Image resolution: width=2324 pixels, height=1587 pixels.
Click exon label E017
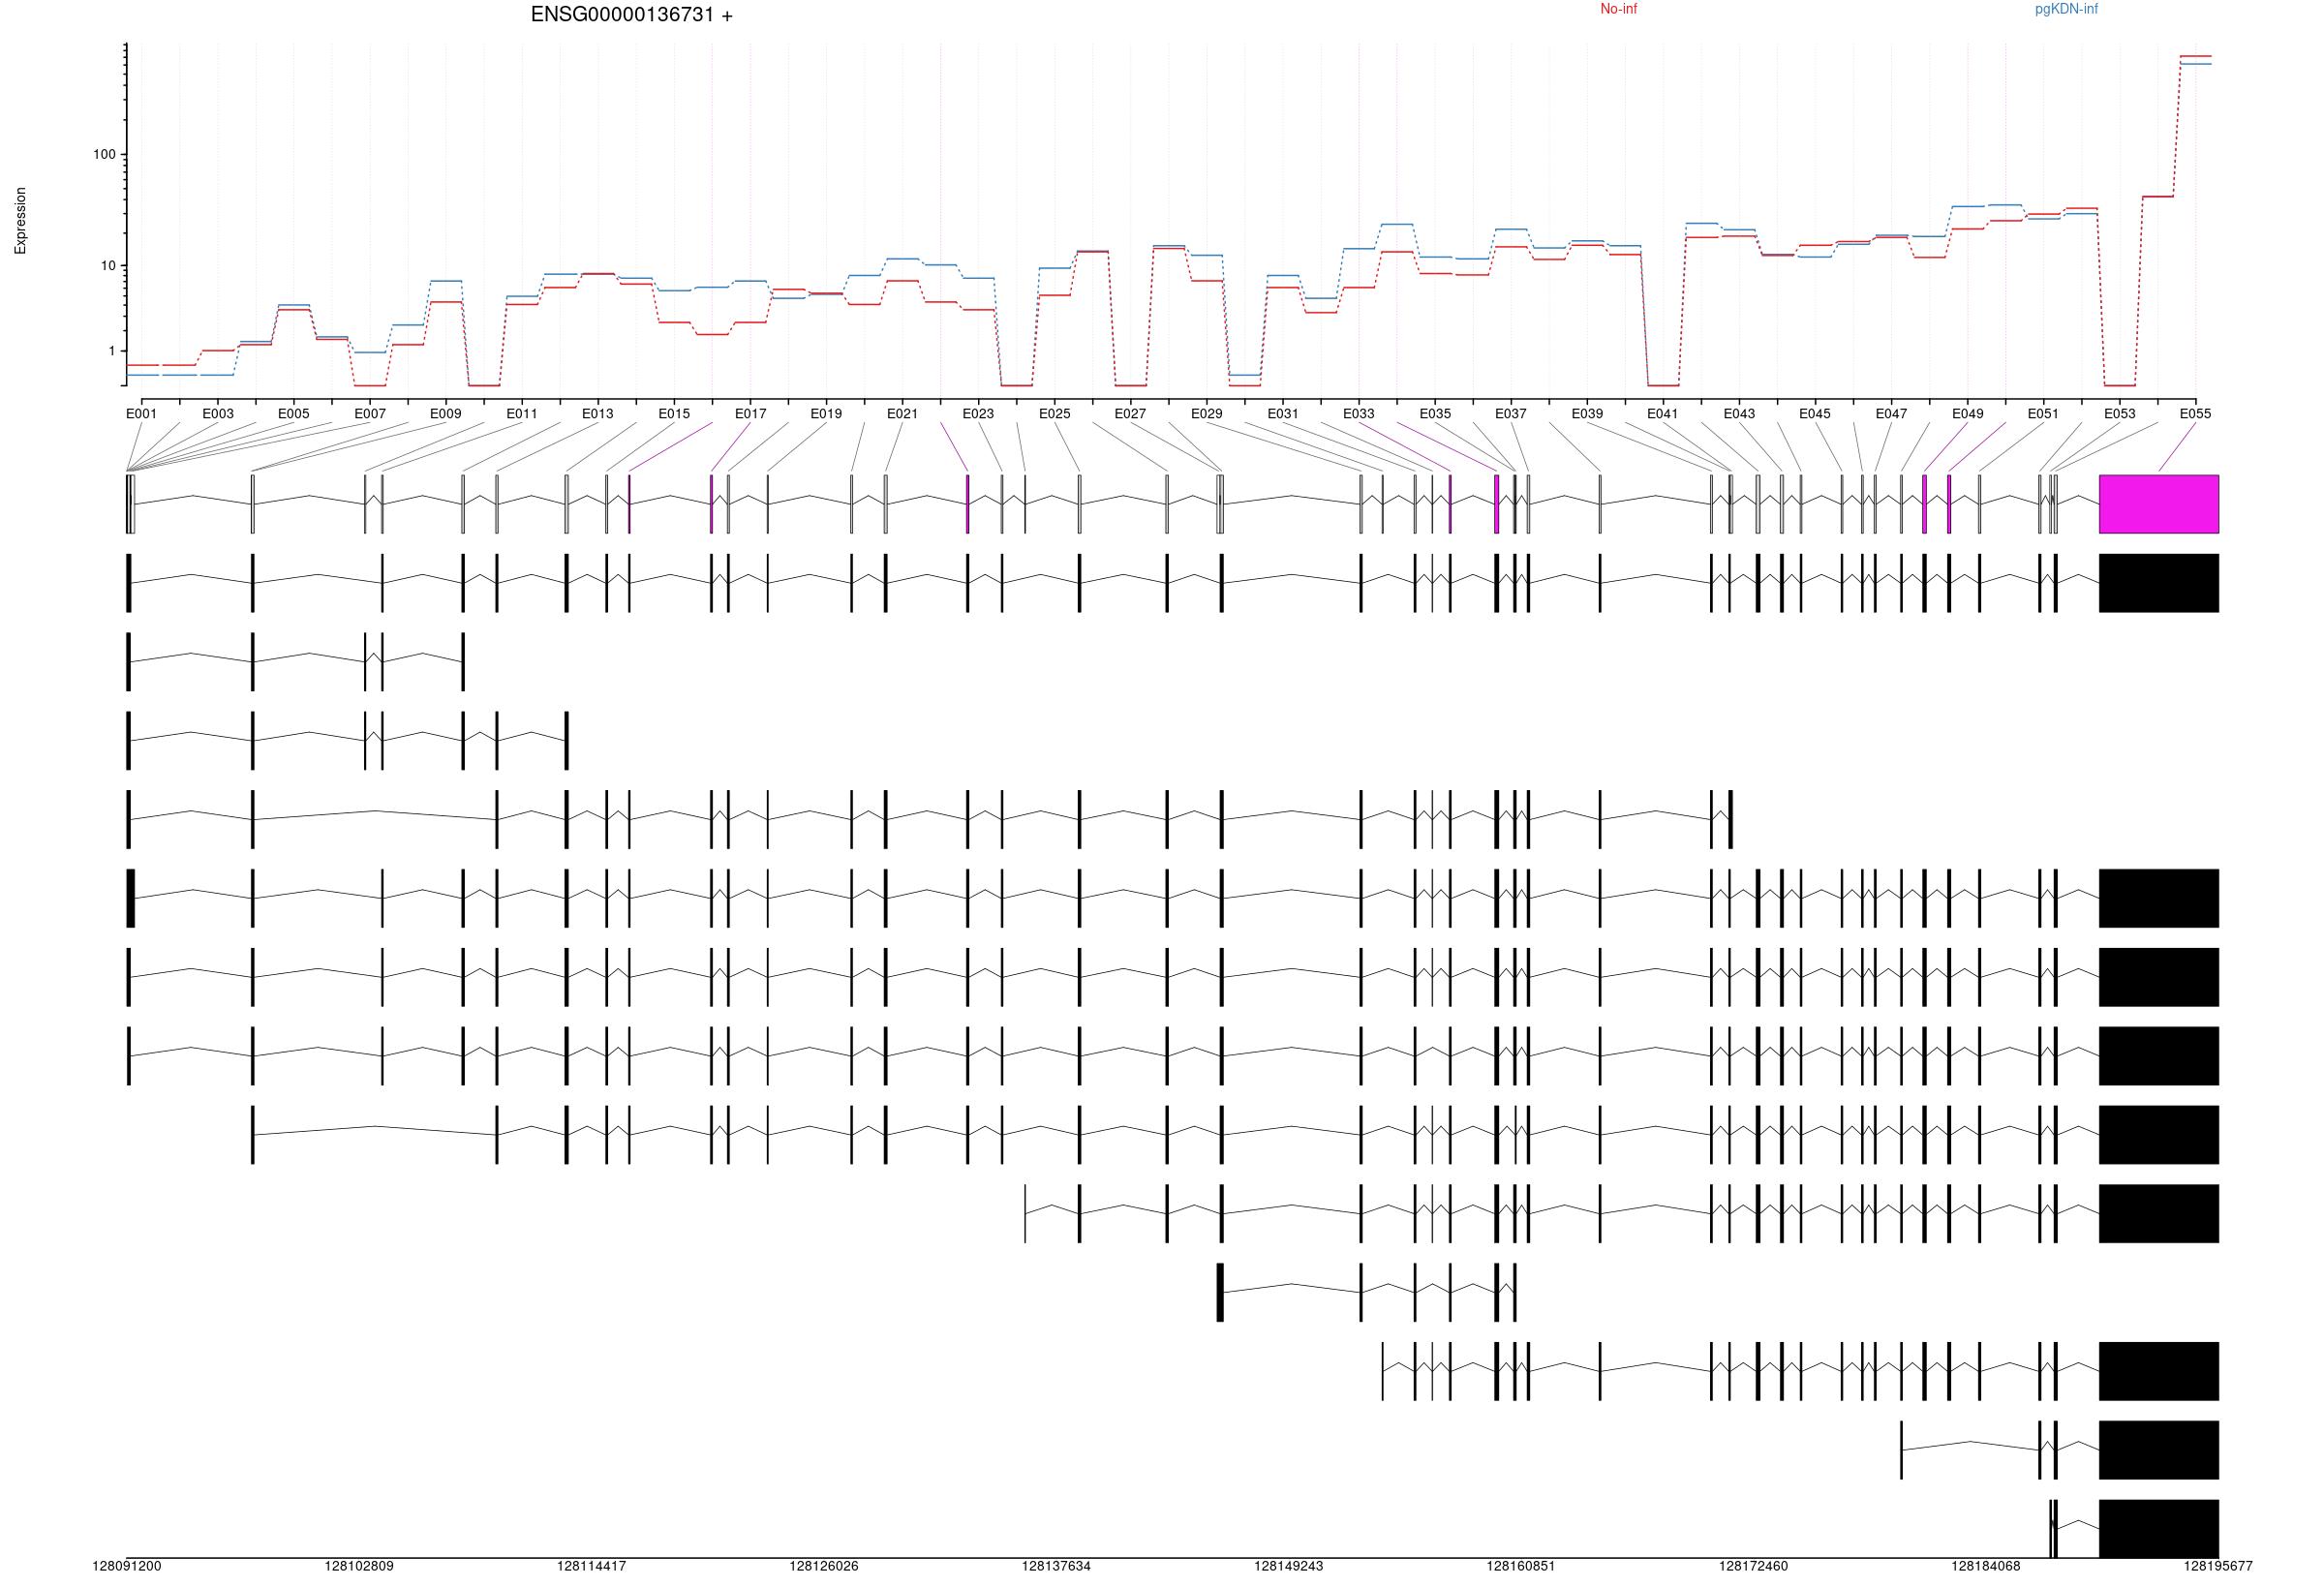click(751, 413)
